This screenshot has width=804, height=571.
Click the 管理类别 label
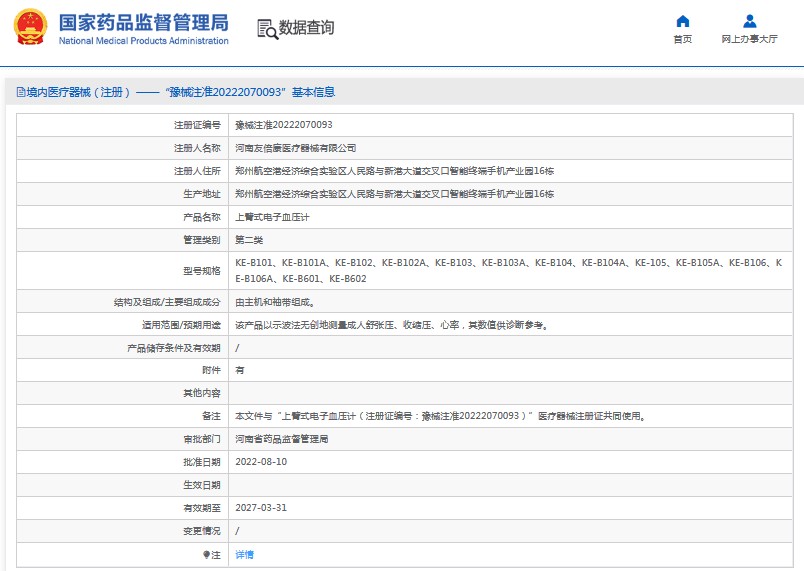coord(202,240)
